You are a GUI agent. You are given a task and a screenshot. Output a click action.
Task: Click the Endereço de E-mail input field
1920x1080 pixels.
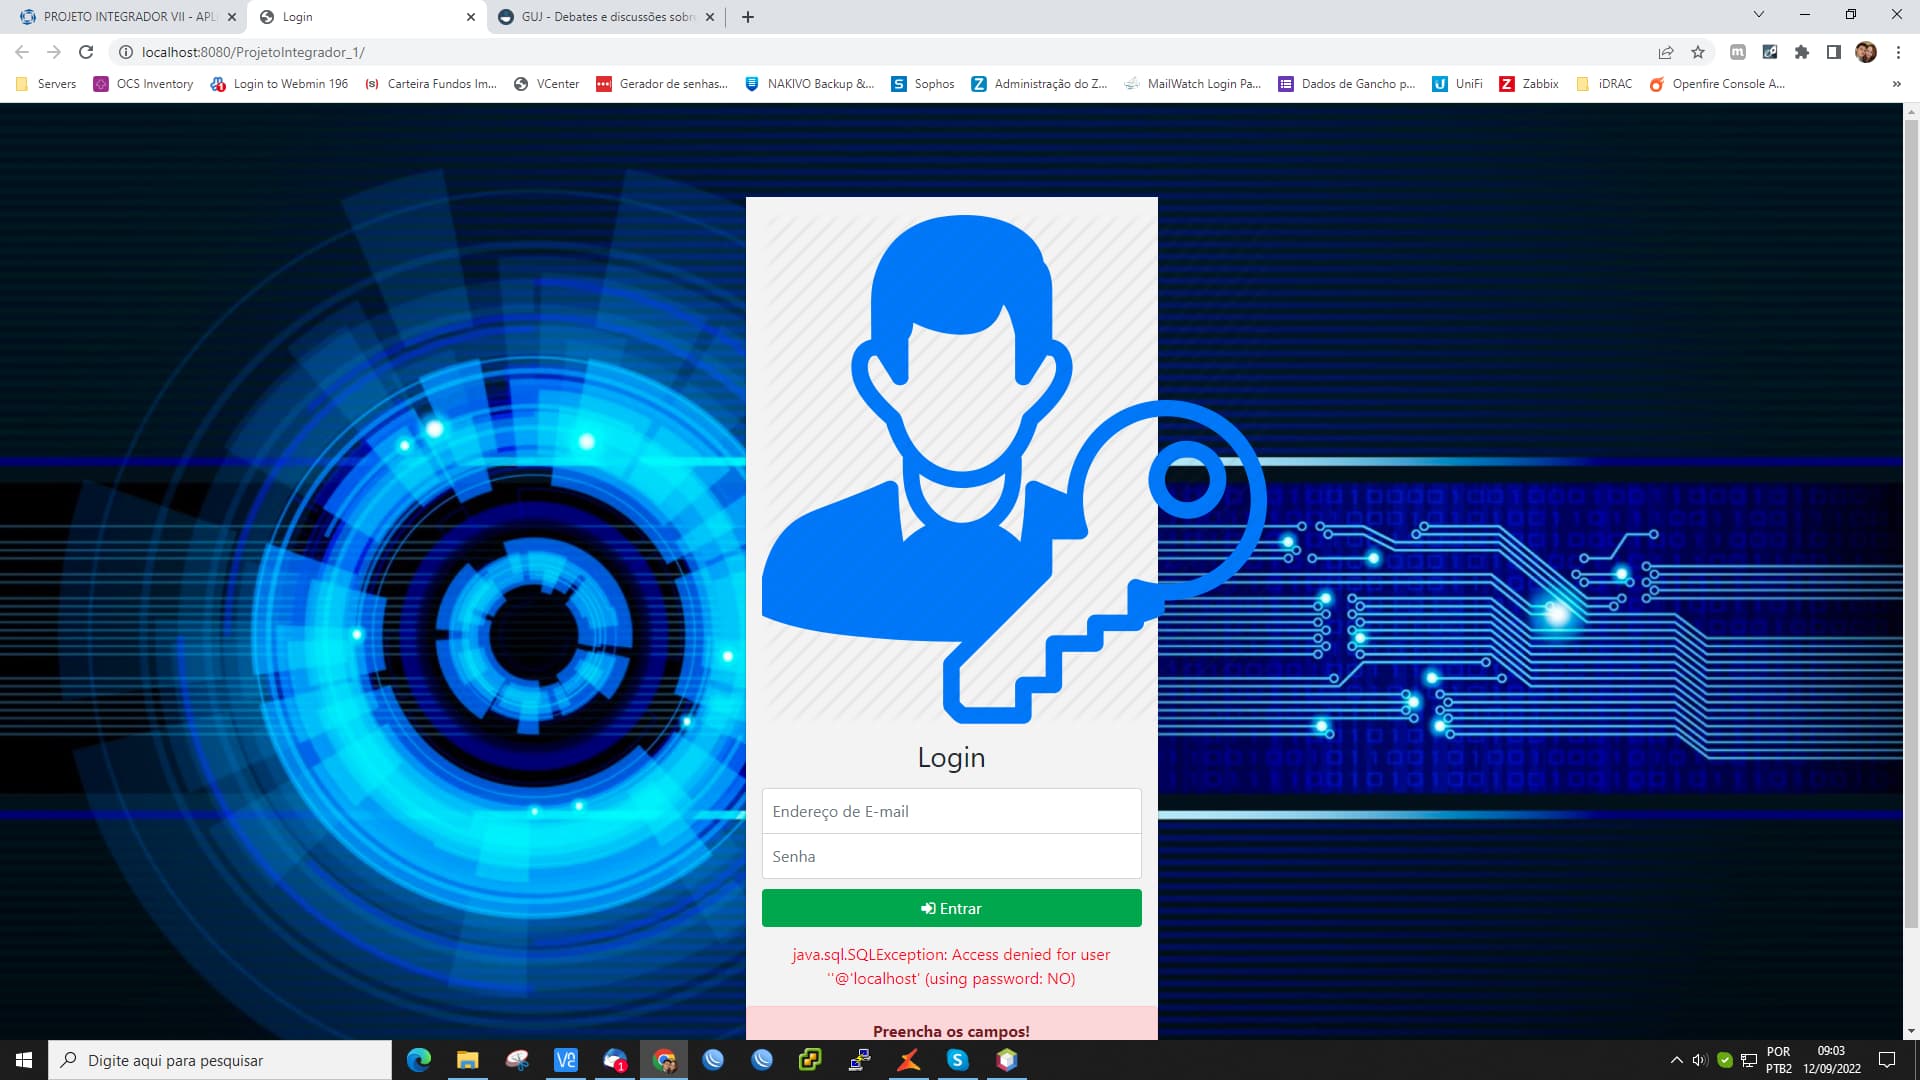click(x=951, y=811)
